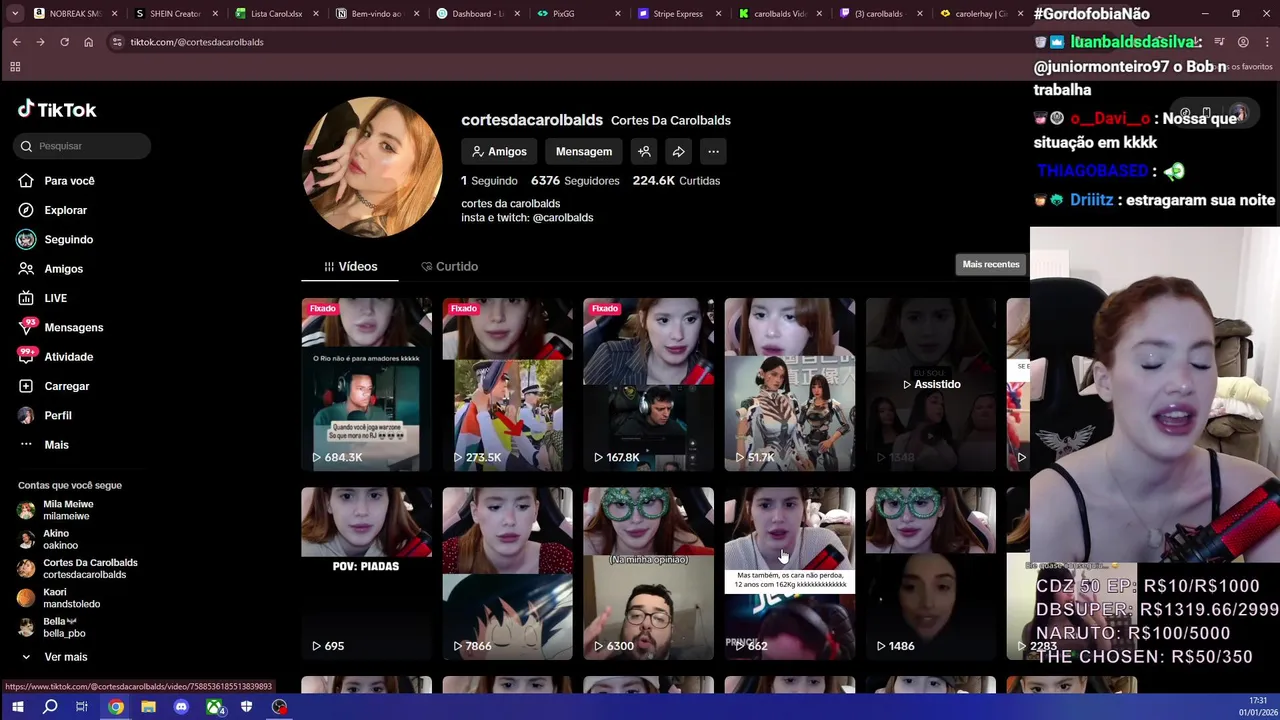The width and height of the screenshot is (1280, 720).
Task: Open followed account Akino oakinoo
Action: coord(48,539)
